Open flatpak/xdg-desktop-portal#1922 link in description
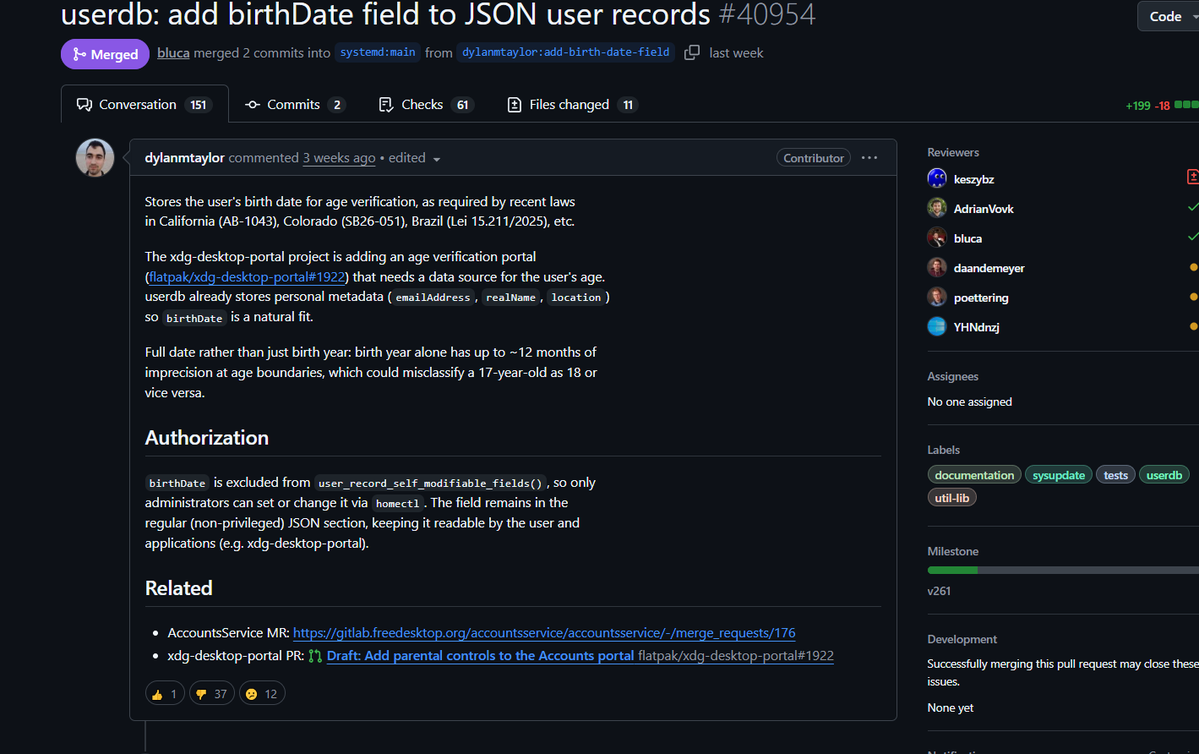This screenshot has height=754, width=1199. [247, 277]
